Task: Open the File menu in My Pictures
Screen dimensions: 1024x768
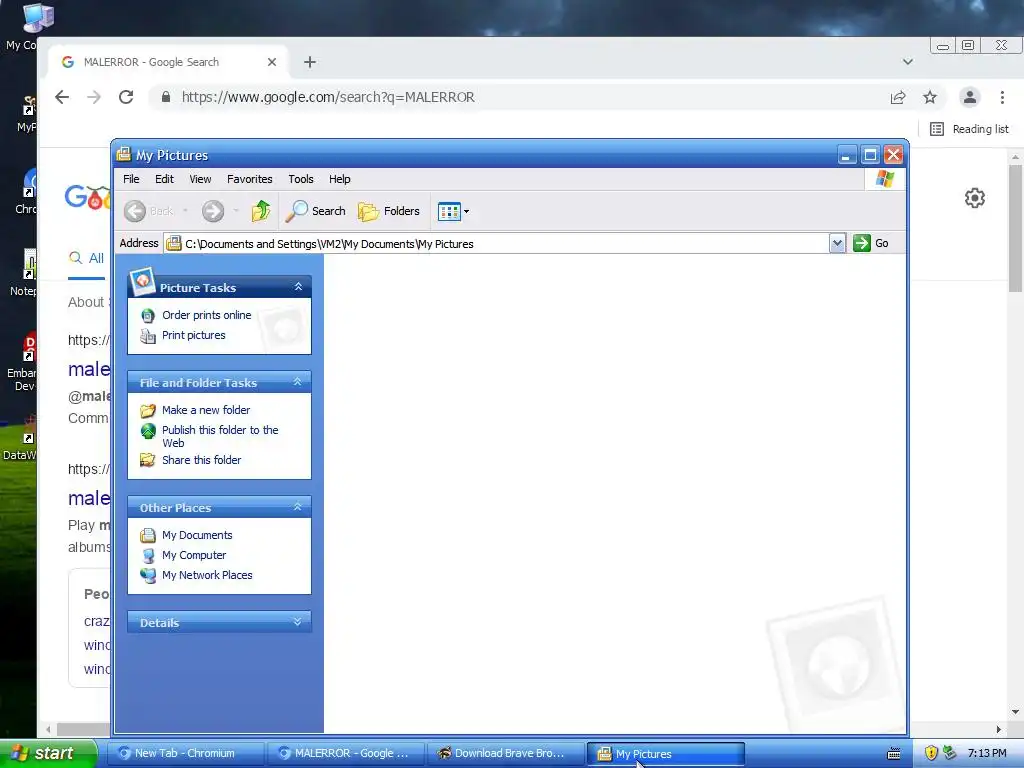Action: coord(131,179)
